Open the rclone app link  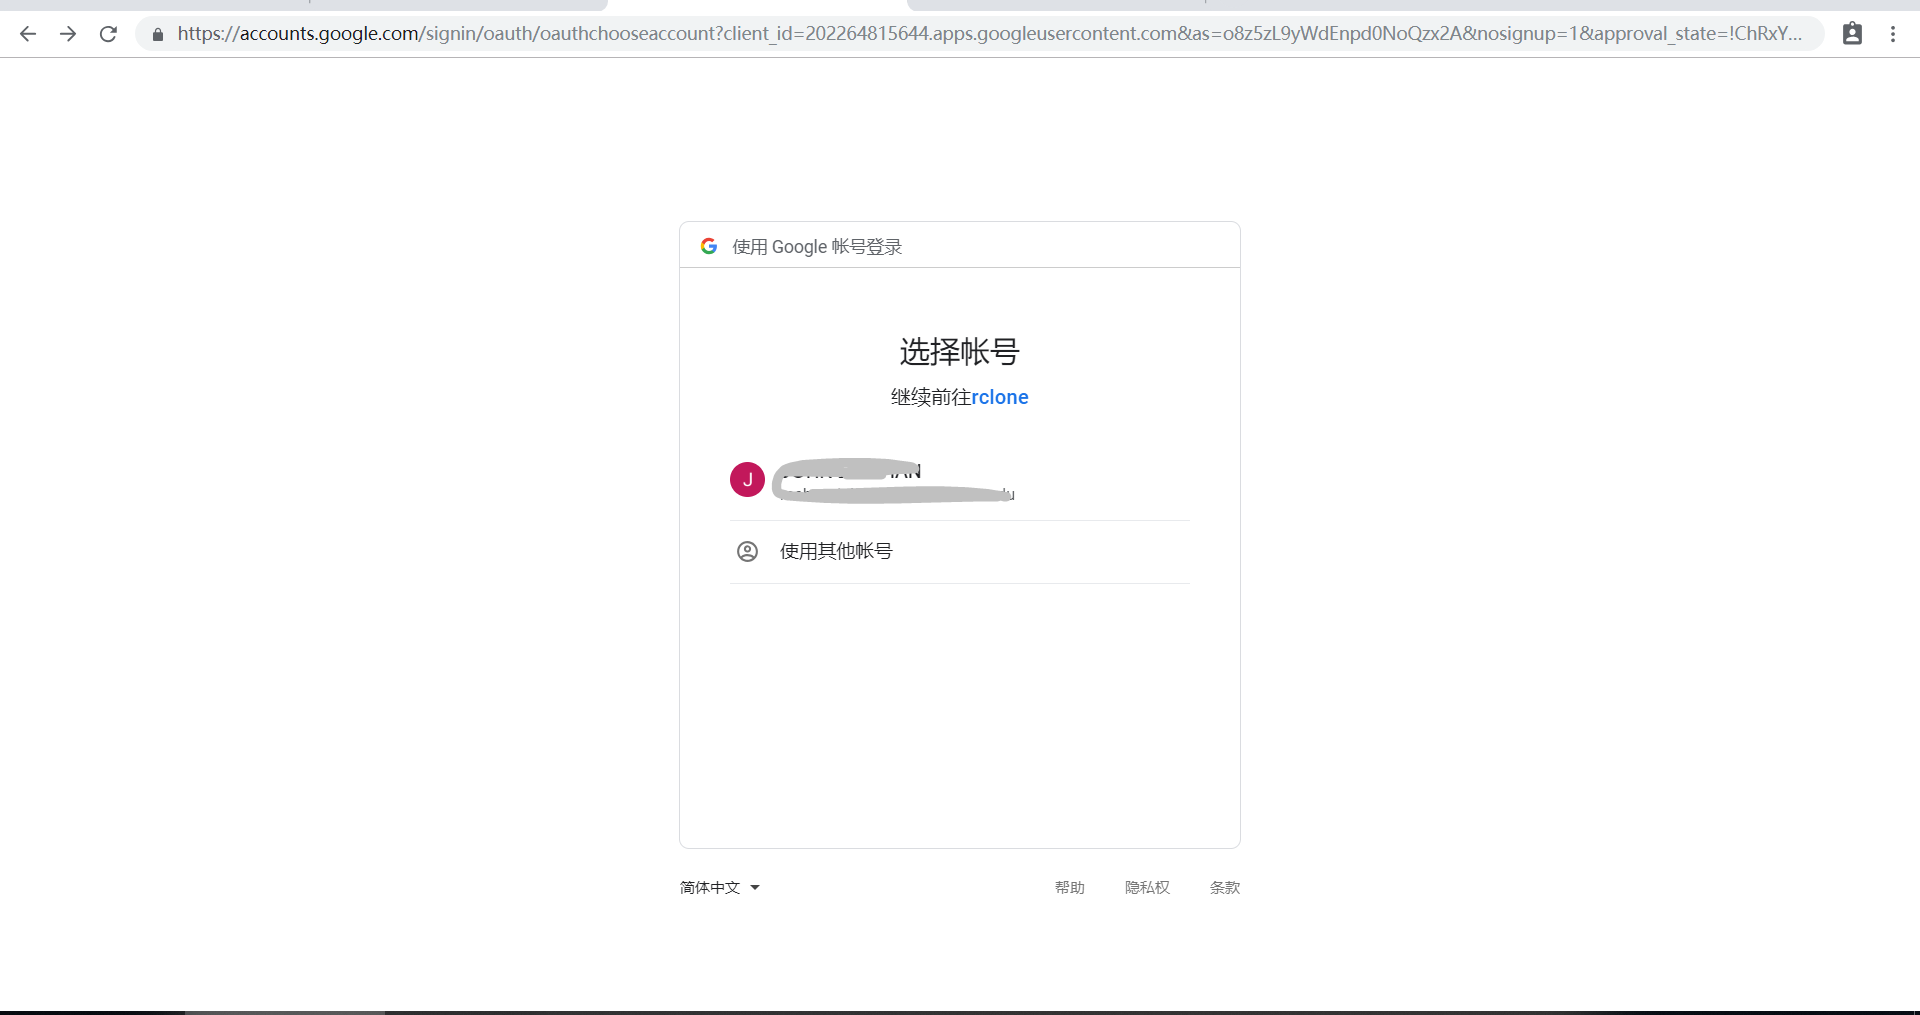pos(1000,397)
